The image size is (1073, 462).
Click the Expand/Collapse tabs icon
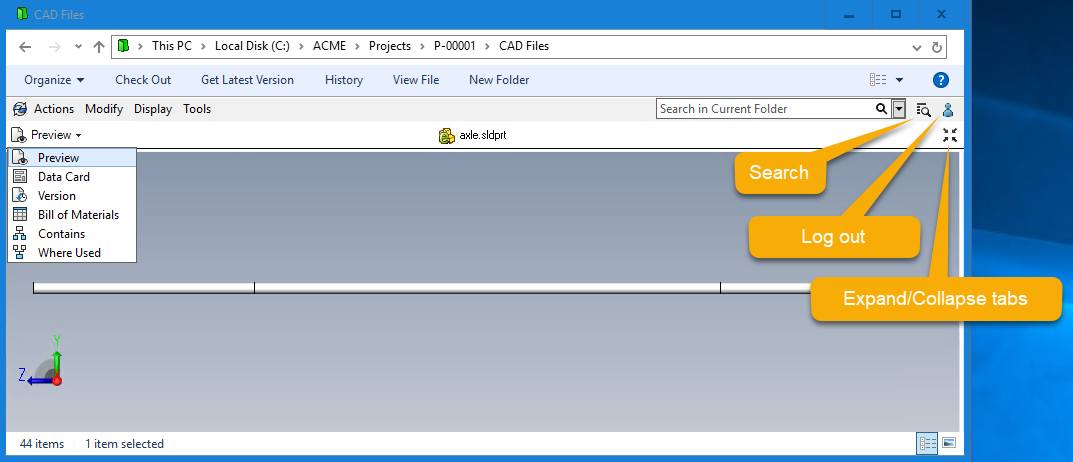pos(949,135)
